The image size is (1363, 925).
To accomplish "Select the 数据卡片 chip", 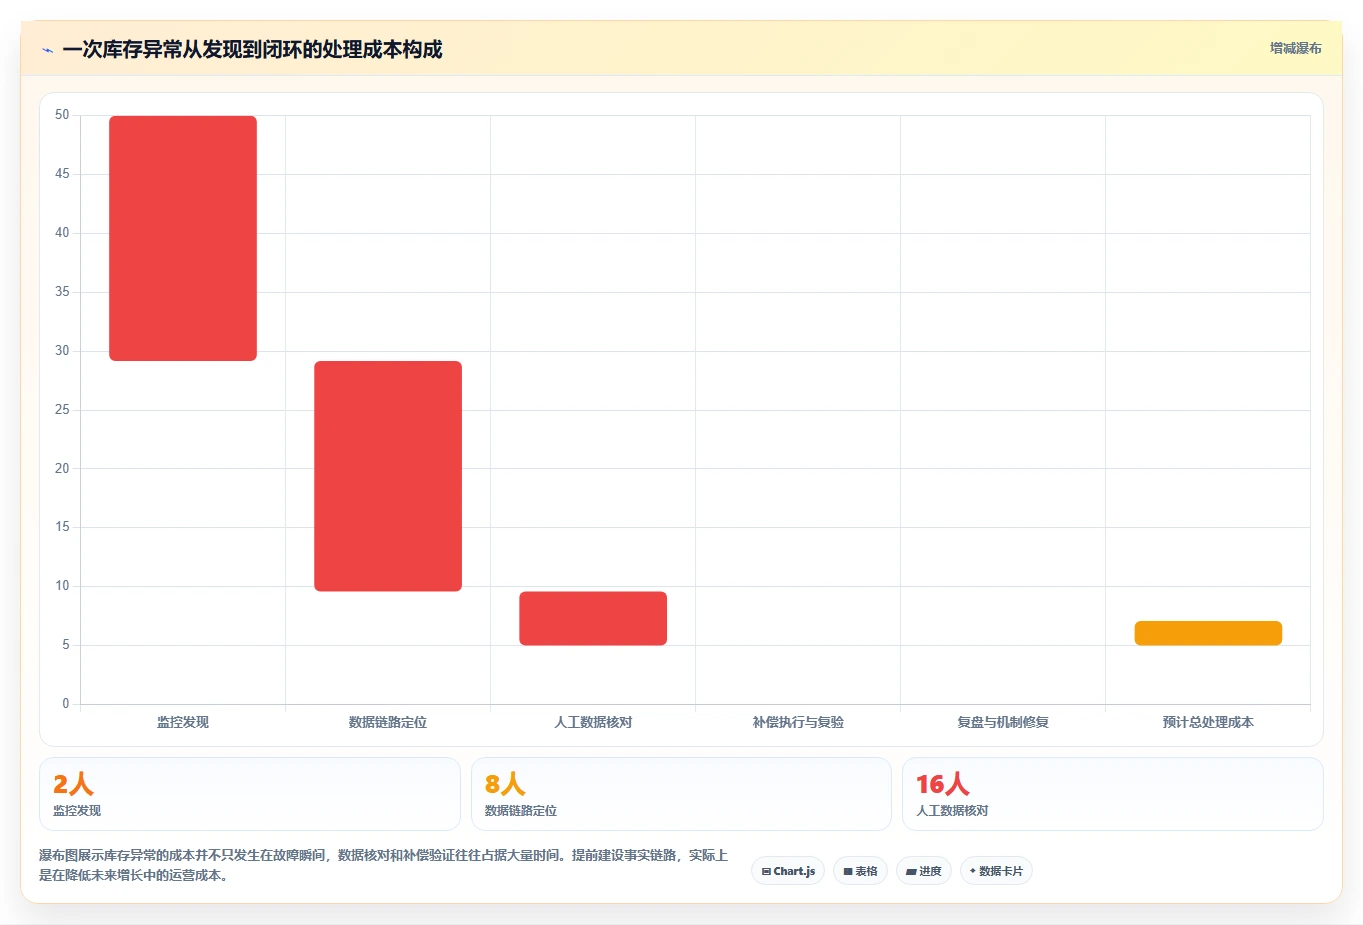I will click(x=996, y=871).
